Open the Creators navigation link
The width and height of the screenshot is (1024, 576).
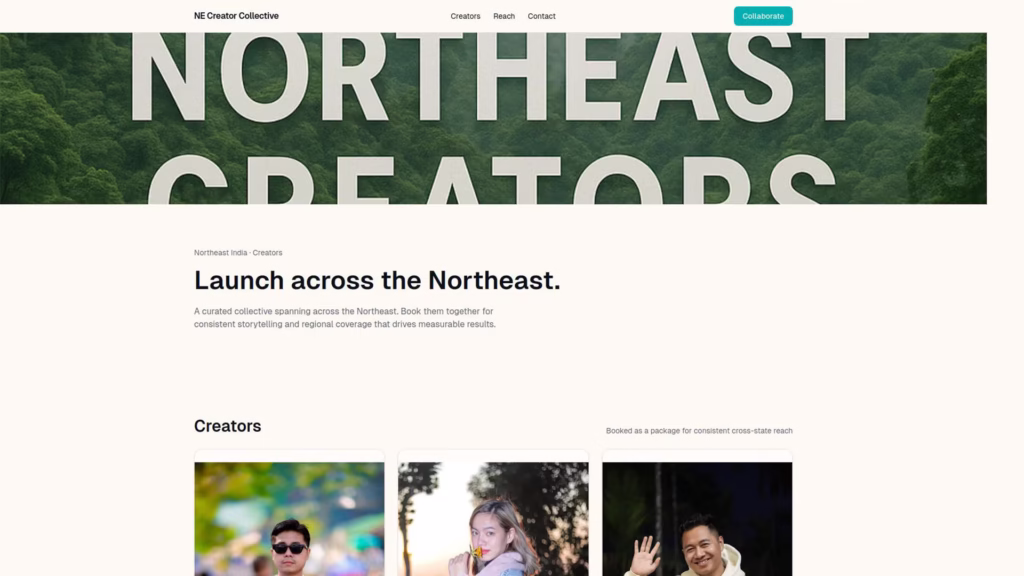465,16
